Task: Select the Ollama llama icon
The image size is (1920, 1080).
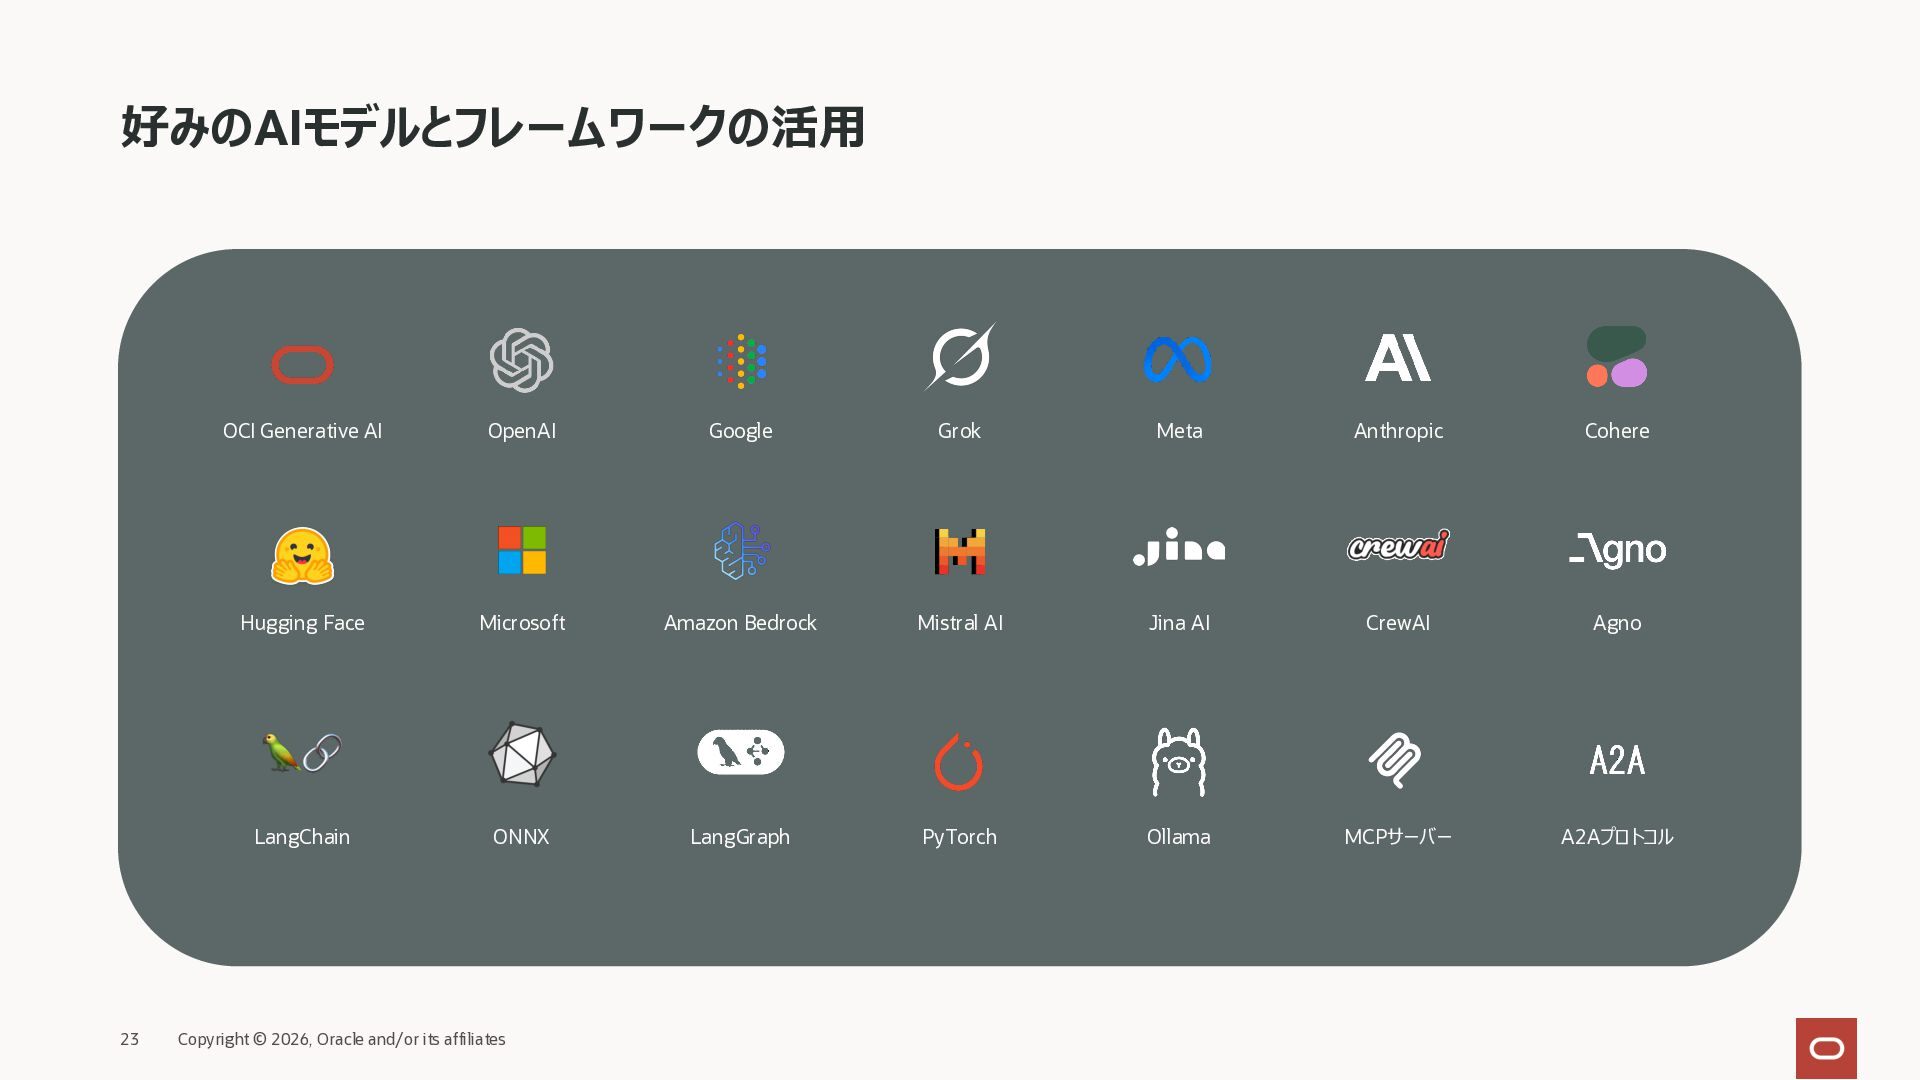Action: [x=1179, y=762]
